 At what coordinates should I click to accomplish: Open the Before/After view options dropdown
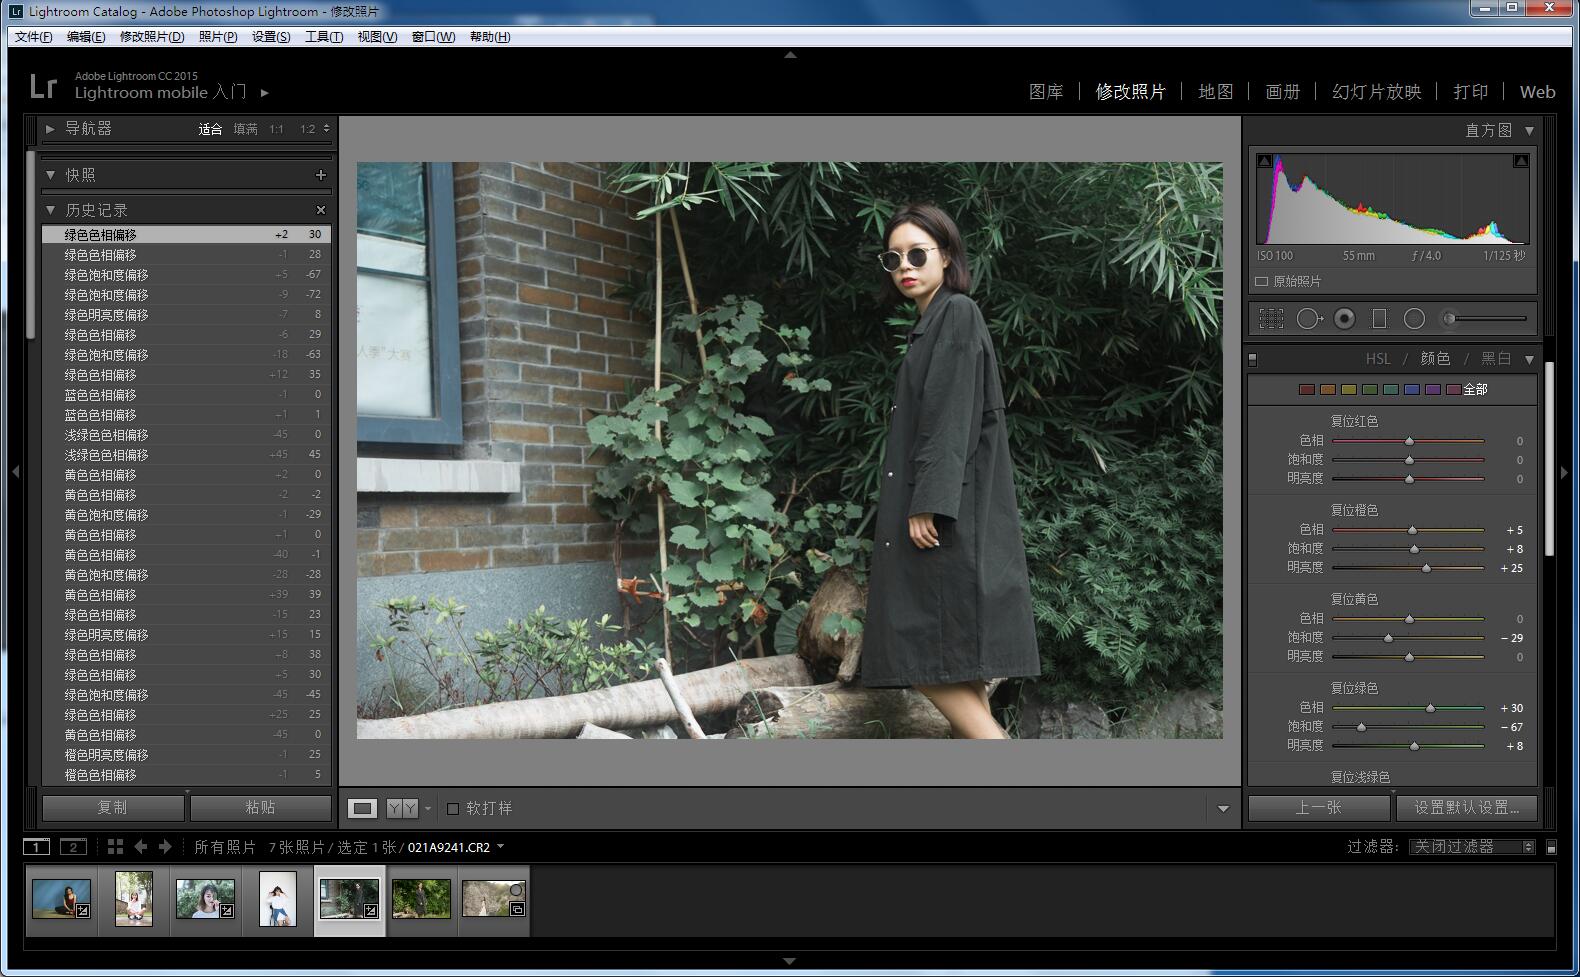[428, 808]
